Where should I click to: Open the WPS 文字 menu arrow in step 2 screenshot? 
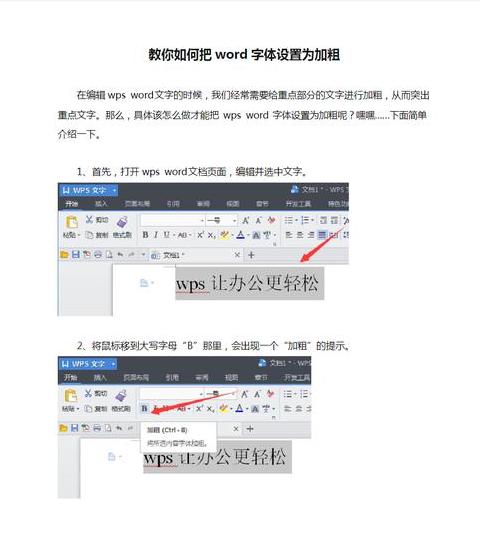113,364
